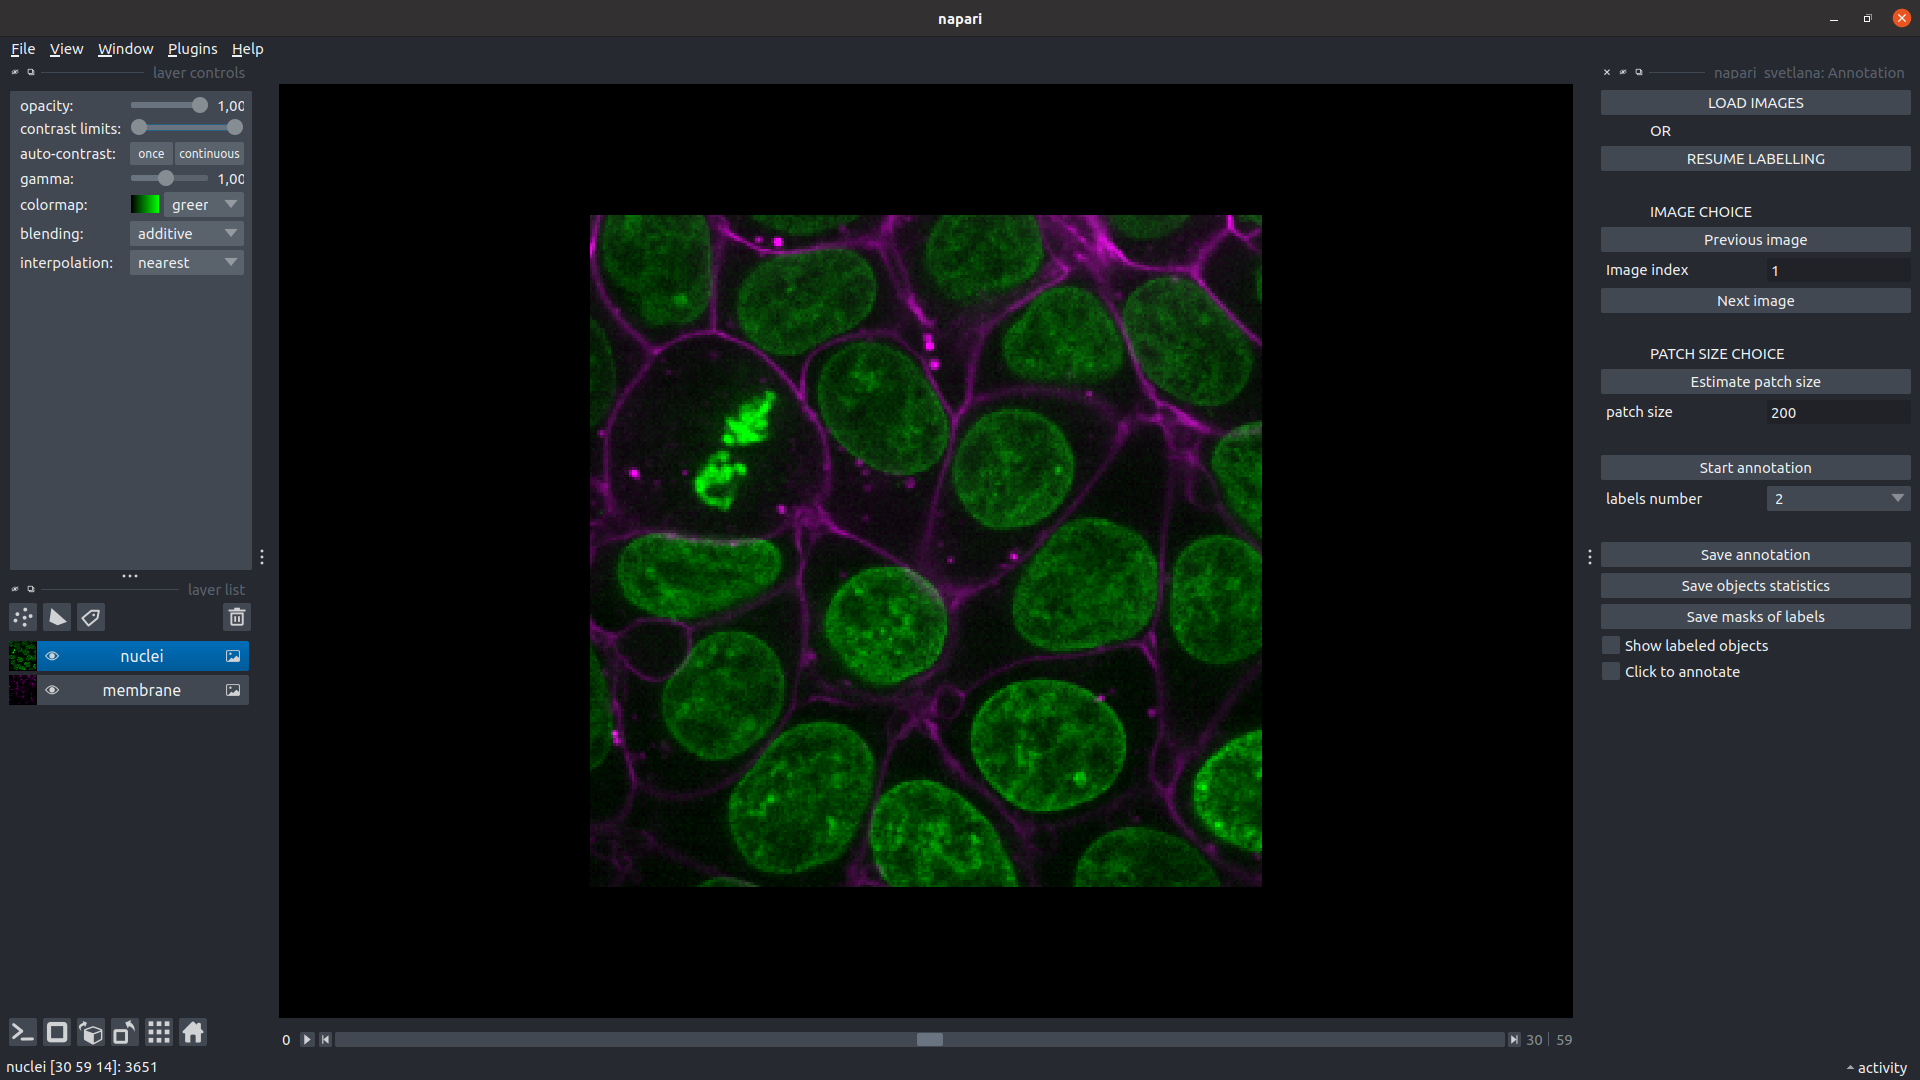
Task: Toggle 2D/3D ndisplay view icon
Action: [x=57, y=1032]
